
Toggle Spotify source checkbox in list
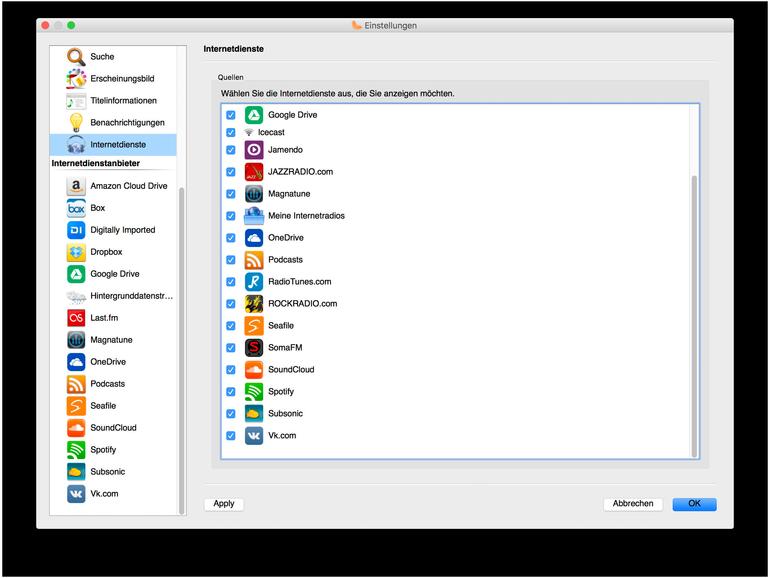pyautogui.click(x=231, y=392)
